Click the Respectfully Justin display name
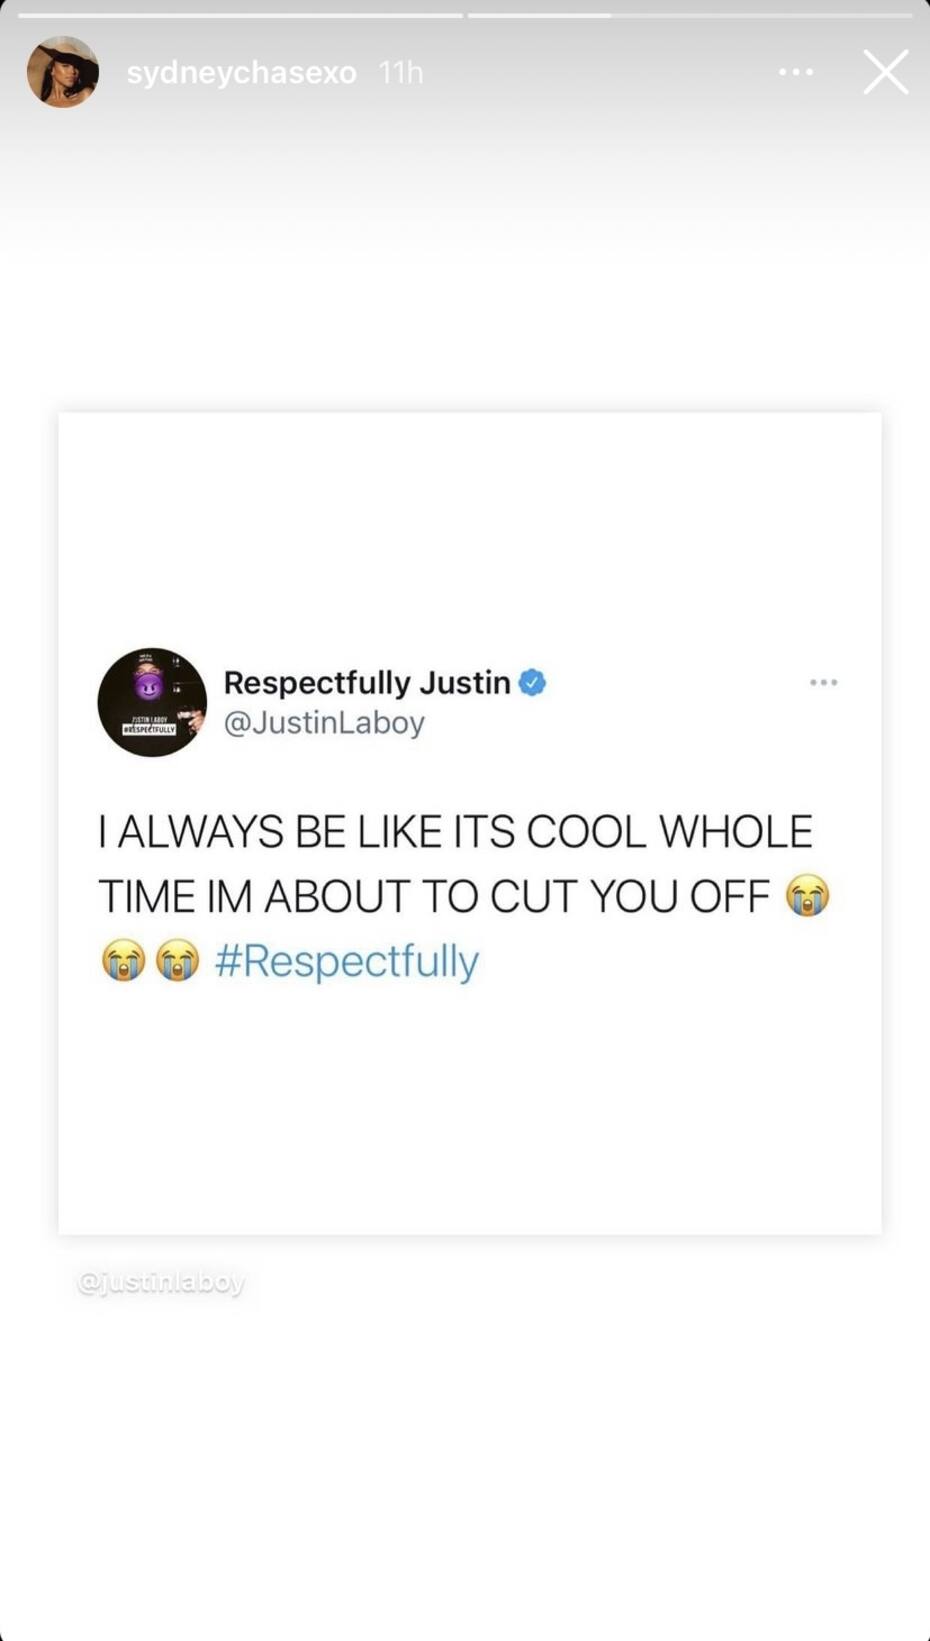This screenshot has height=1641, width=930. [367, 682]
